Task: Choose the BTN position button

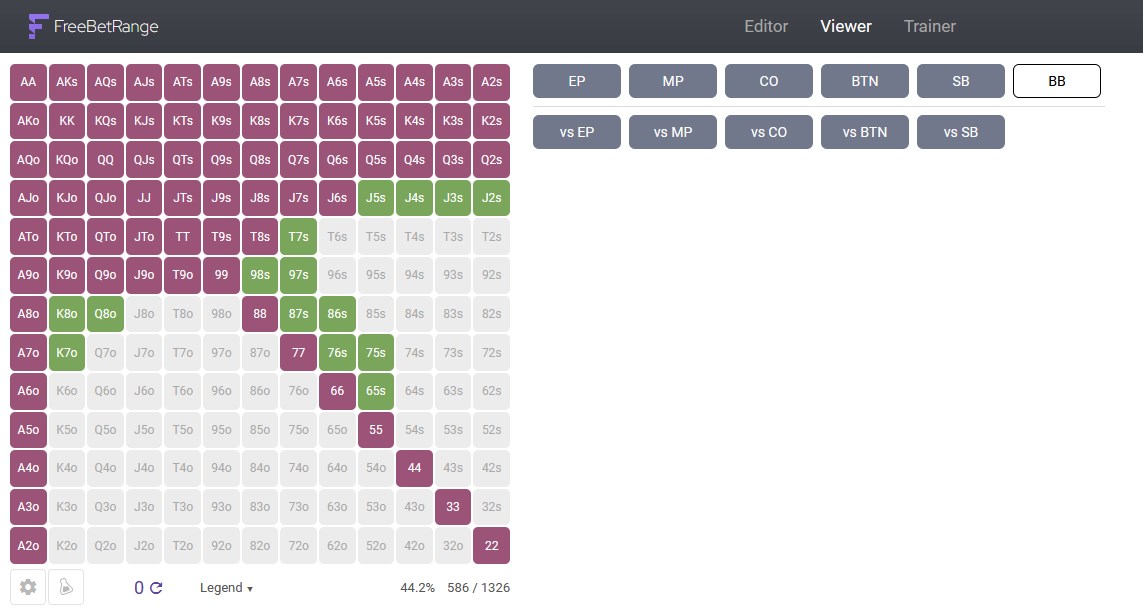Action: pyautogui.click(x=865, y=81)
